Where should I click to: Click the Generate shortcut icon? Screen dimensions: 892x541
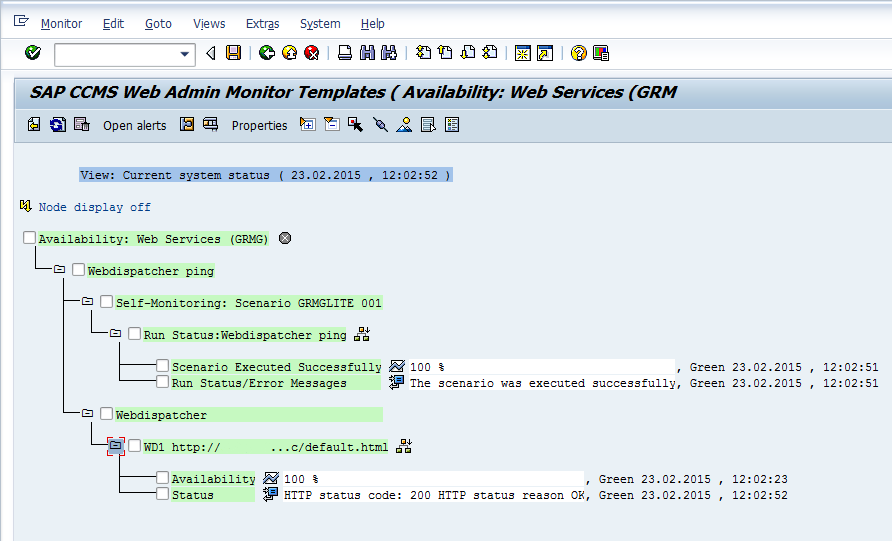[x=545, y=53]
